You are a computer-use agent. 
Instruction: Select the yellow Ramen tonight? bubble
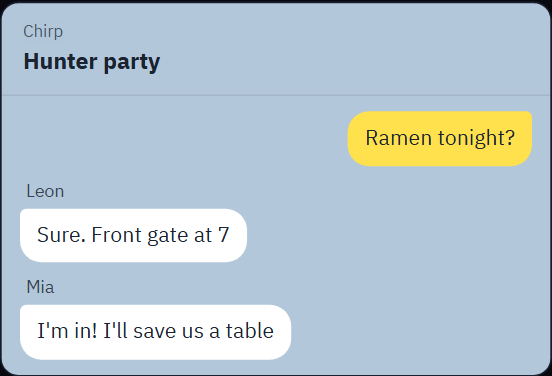coord(440,138)
